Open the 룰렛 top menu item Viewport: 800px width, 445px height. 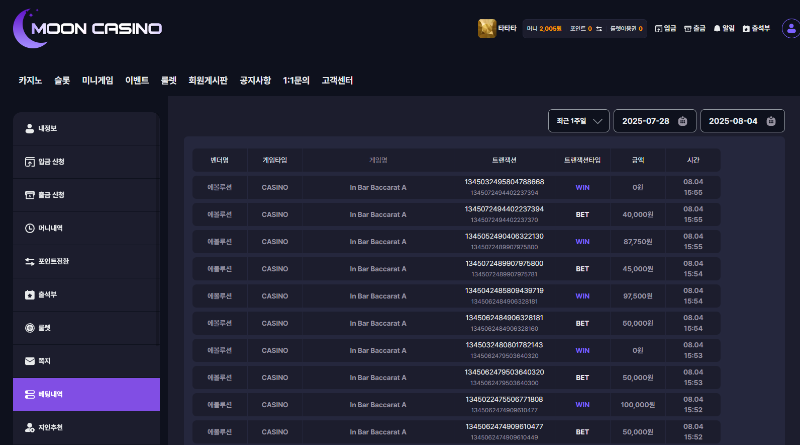(168, 81)
